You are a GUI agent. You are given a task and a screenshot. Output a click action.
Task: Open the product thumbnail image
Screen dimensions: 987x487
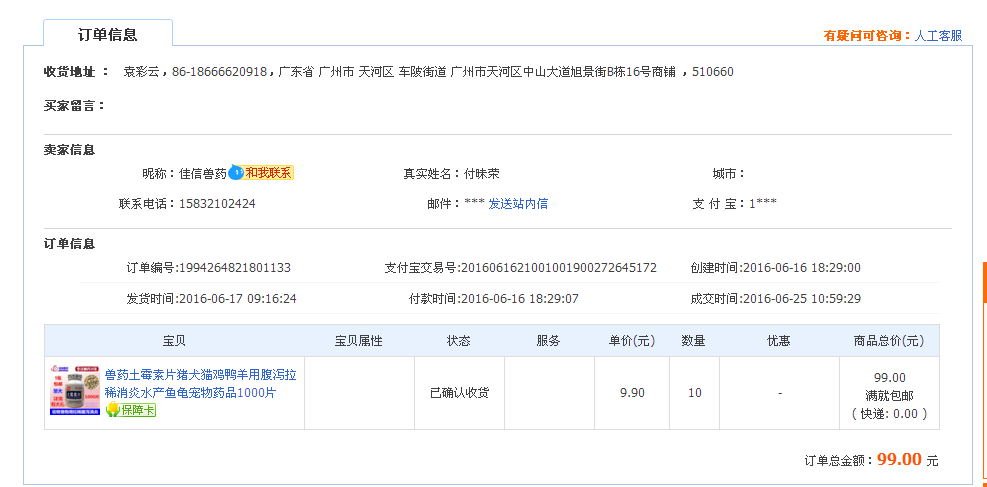[74, 391]
